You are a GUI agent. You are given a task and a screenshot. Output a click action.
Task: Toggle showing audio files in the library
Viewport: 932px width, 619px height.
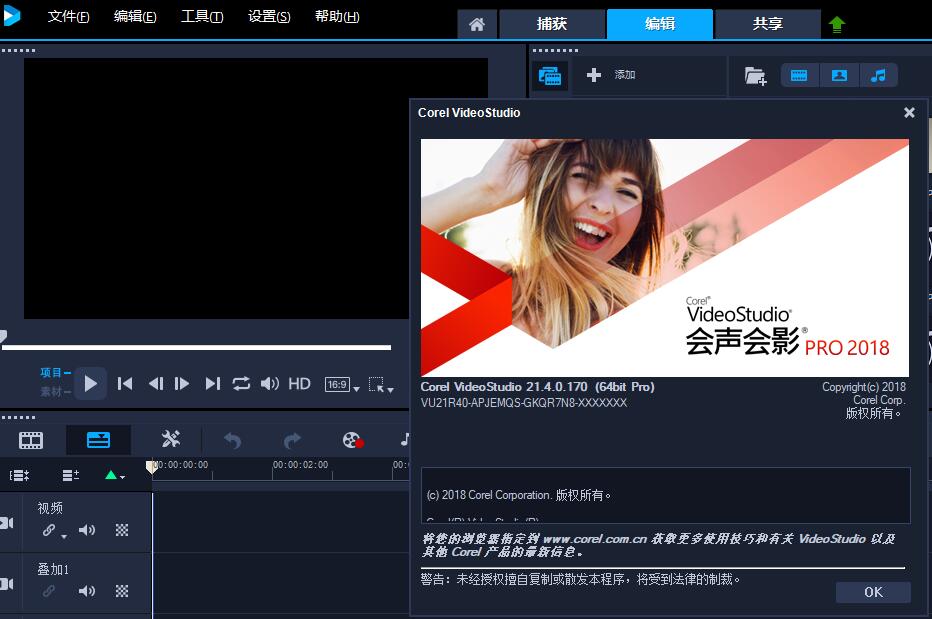(878, 76)
